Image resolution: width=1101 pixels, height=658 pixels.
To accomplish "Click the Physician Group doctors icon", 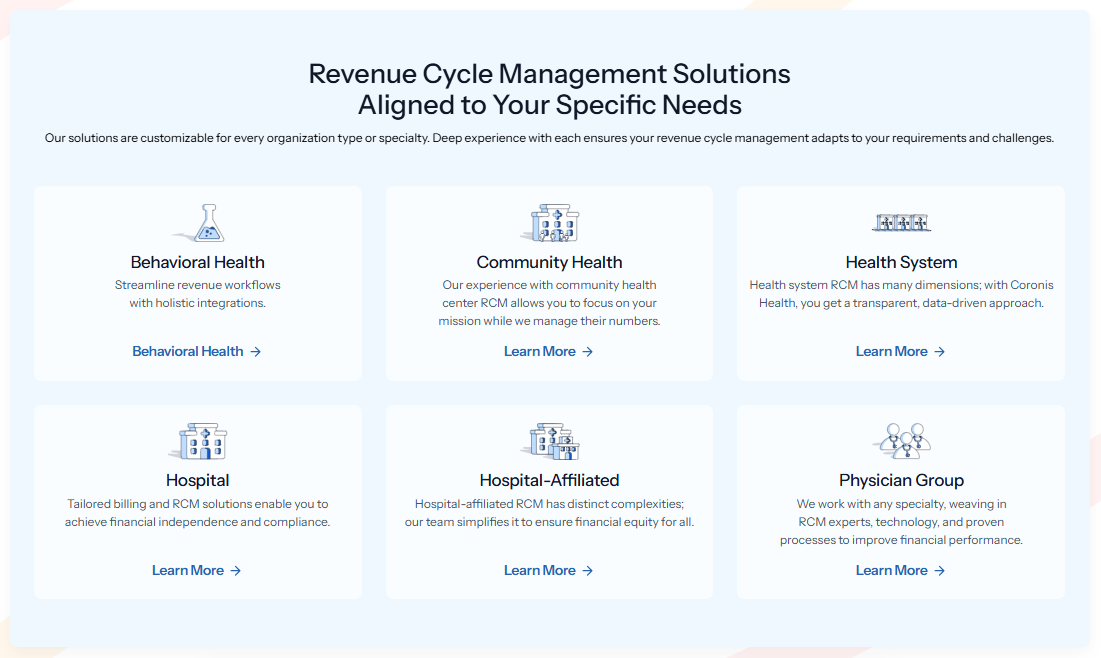I will 901,441.
